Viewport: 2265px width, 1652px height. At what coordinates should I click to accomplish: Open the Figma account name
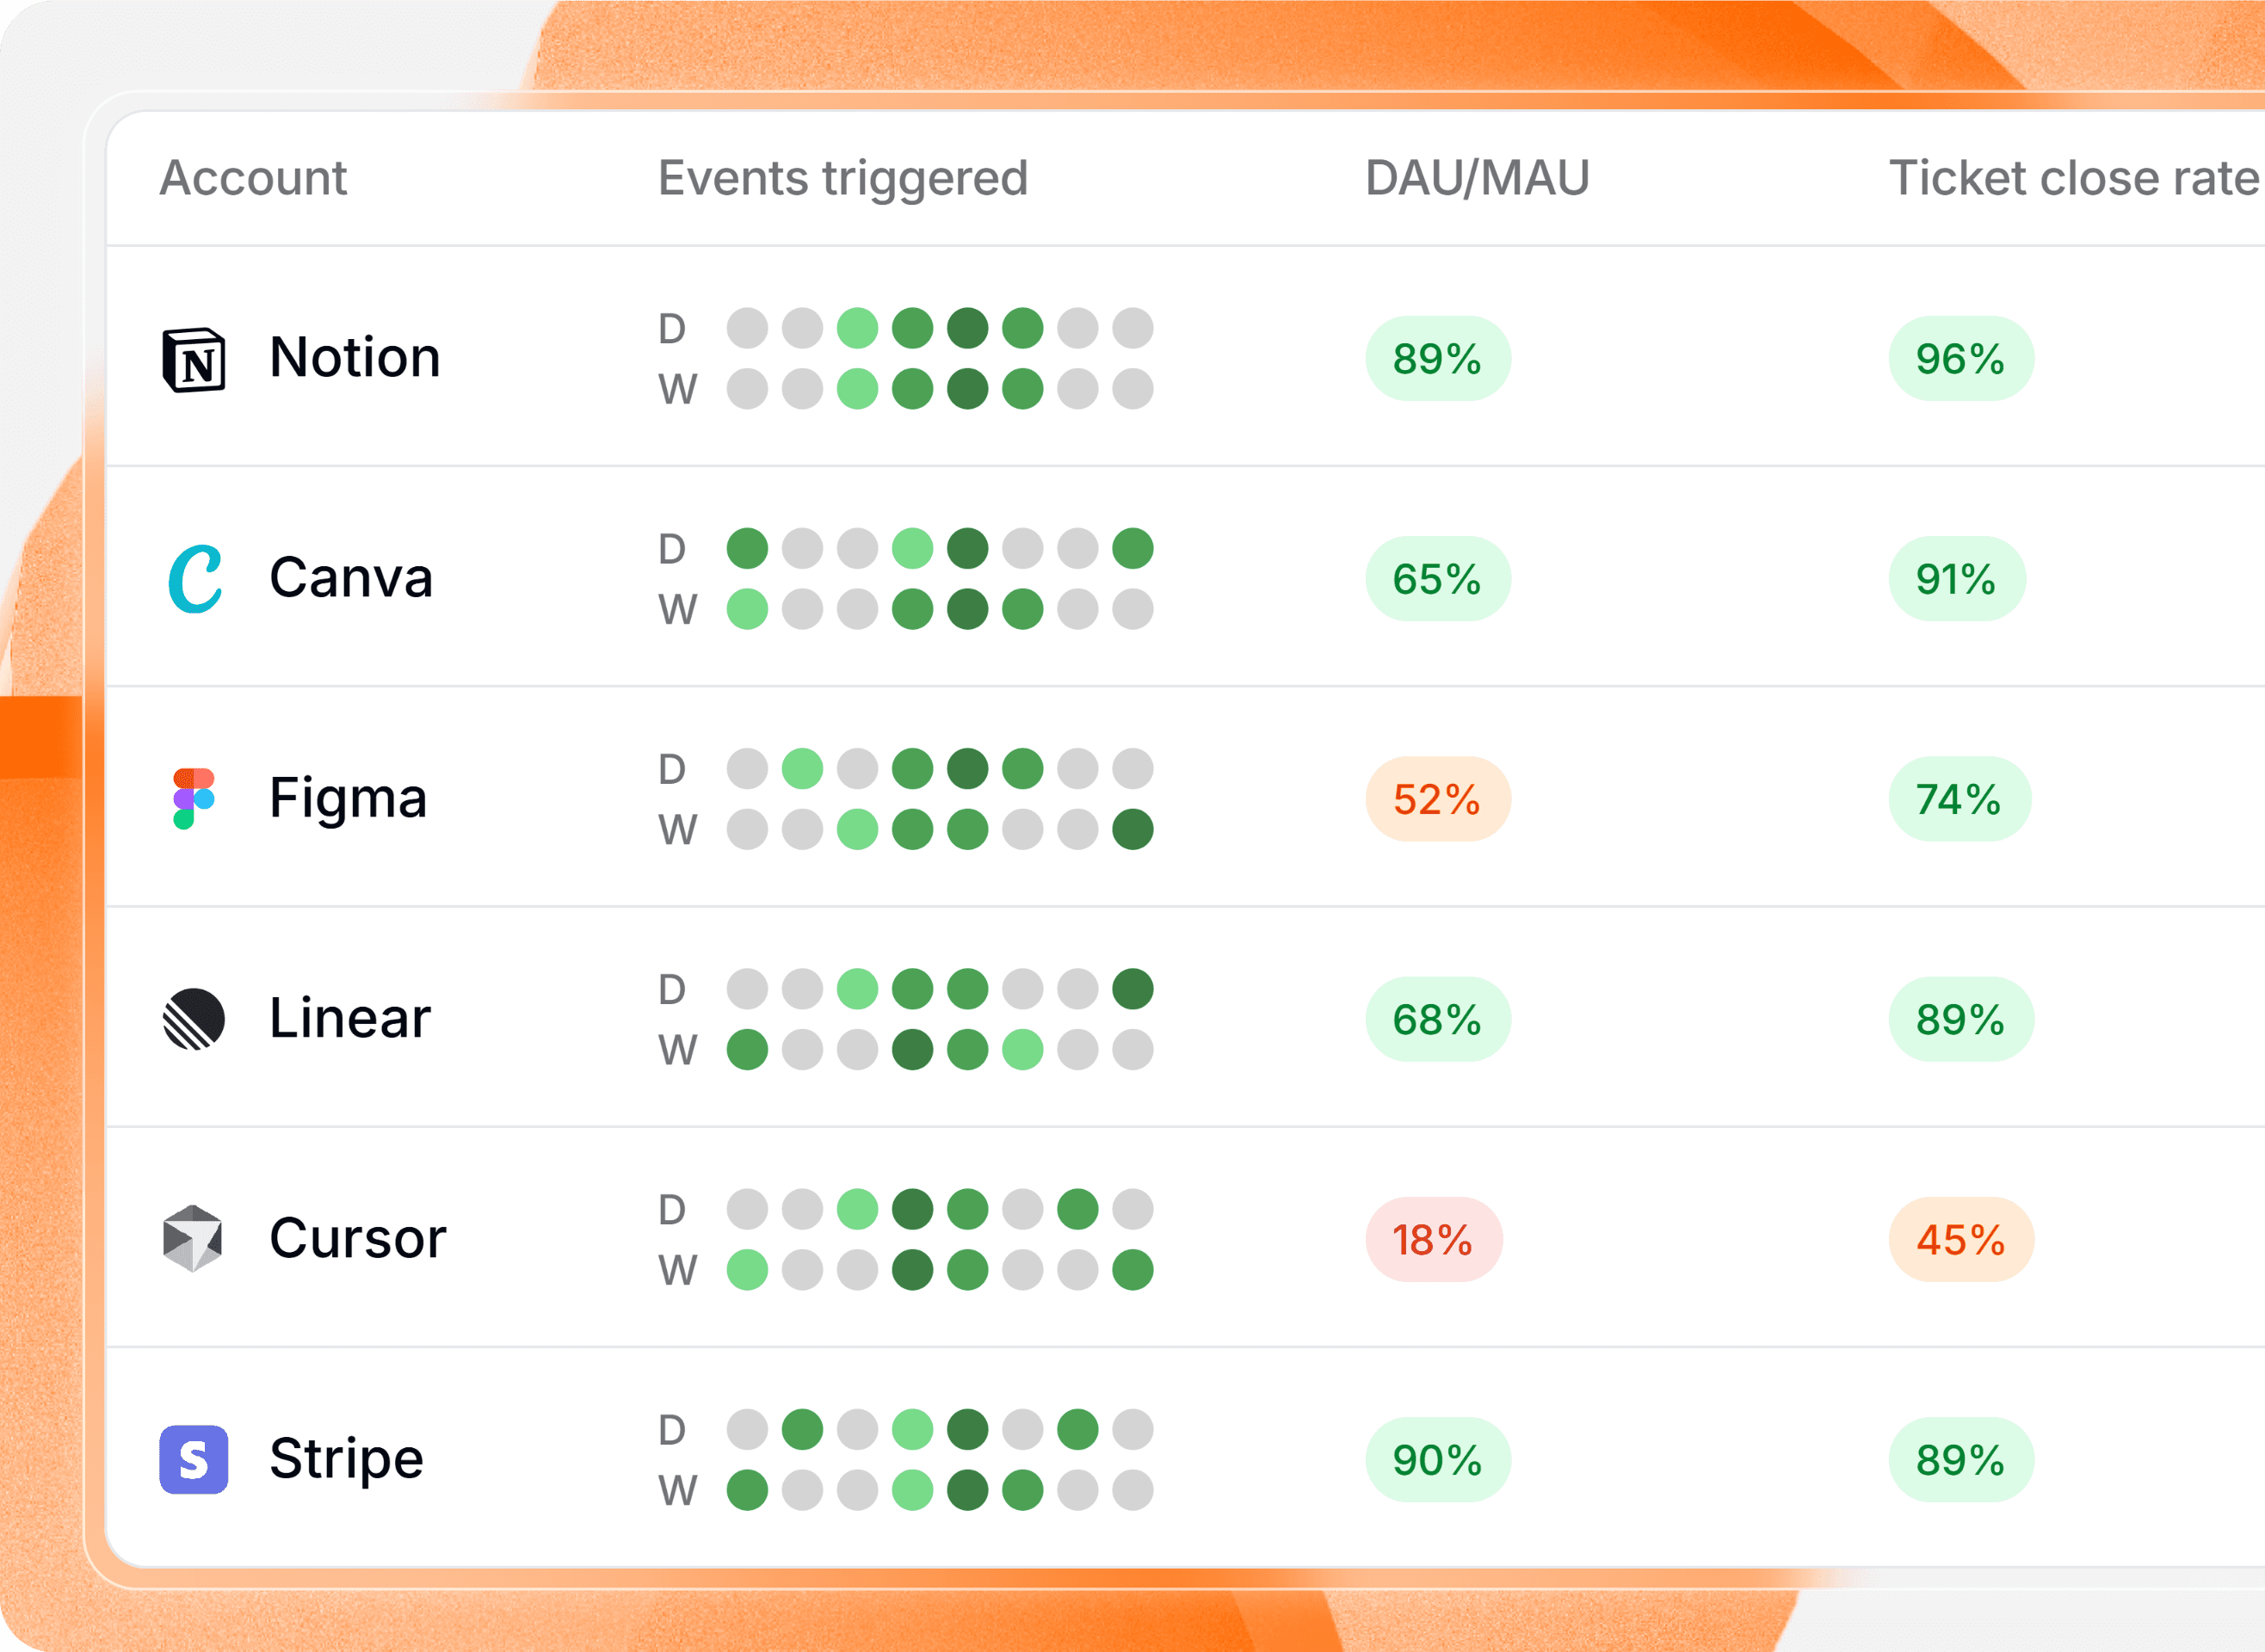pyautogui.click(x=348, y=799)
